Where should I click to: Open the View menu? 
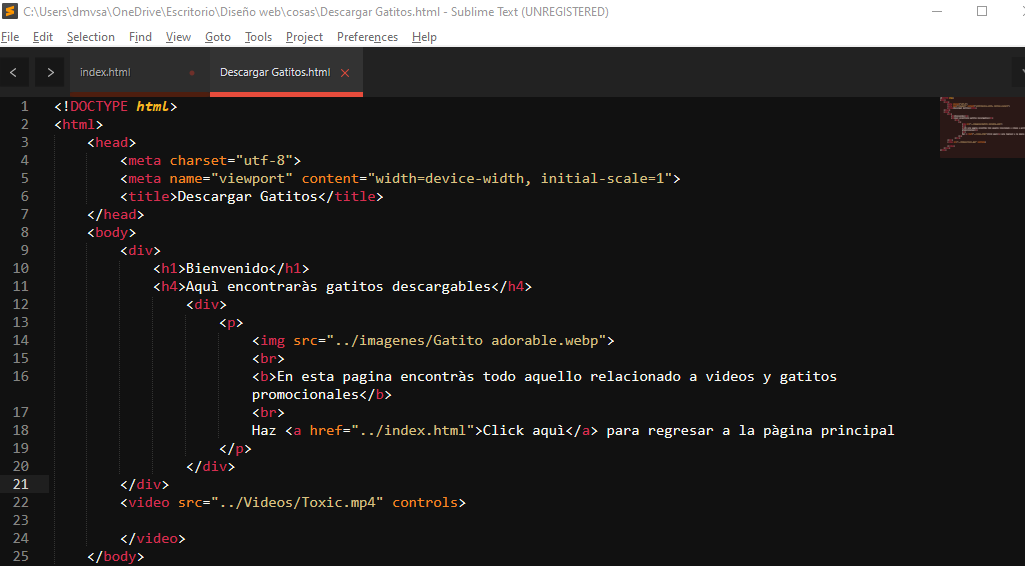coord(178,37)
